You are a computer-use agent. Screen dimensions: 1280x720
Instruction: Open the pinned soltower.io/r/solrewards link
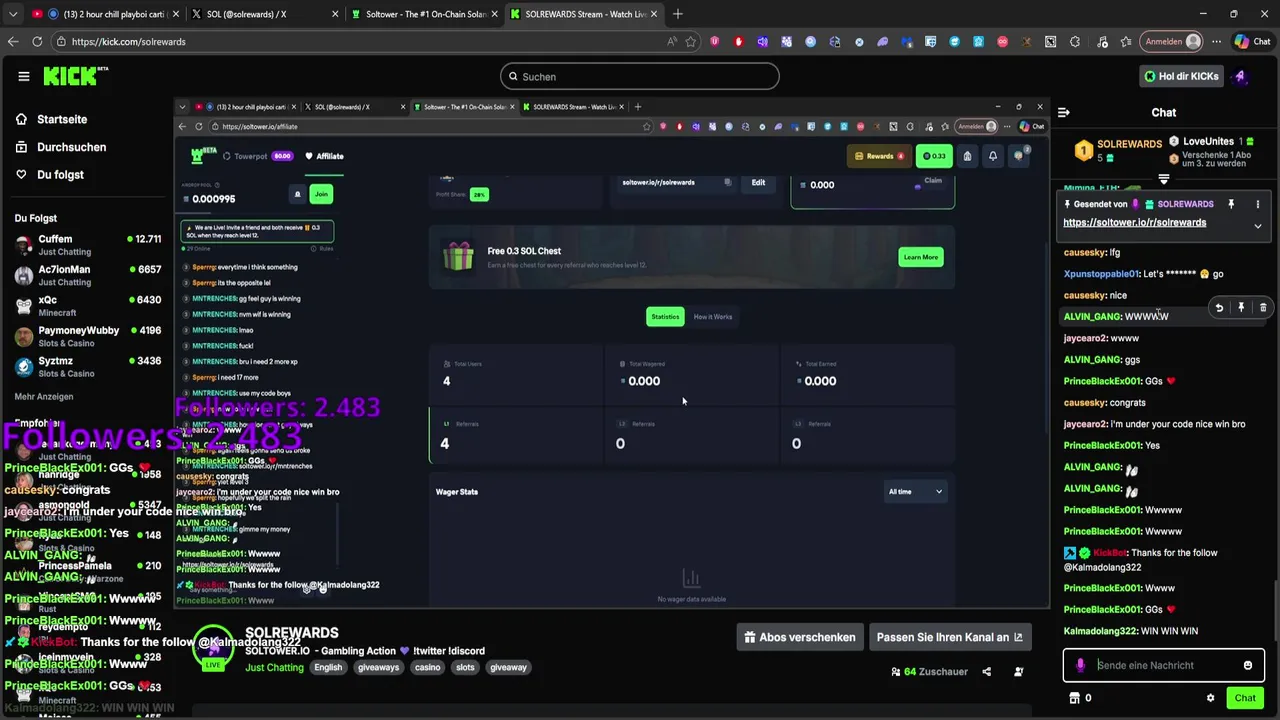(1134, 222)
